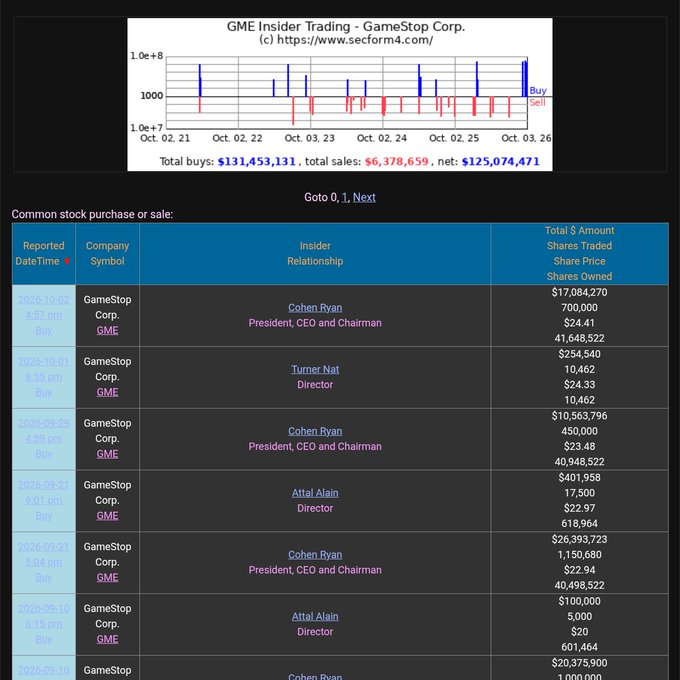Sort by Reported DateTime column header
The width and height of the screenshot is (680, 680).
click(x=43, y=254)
